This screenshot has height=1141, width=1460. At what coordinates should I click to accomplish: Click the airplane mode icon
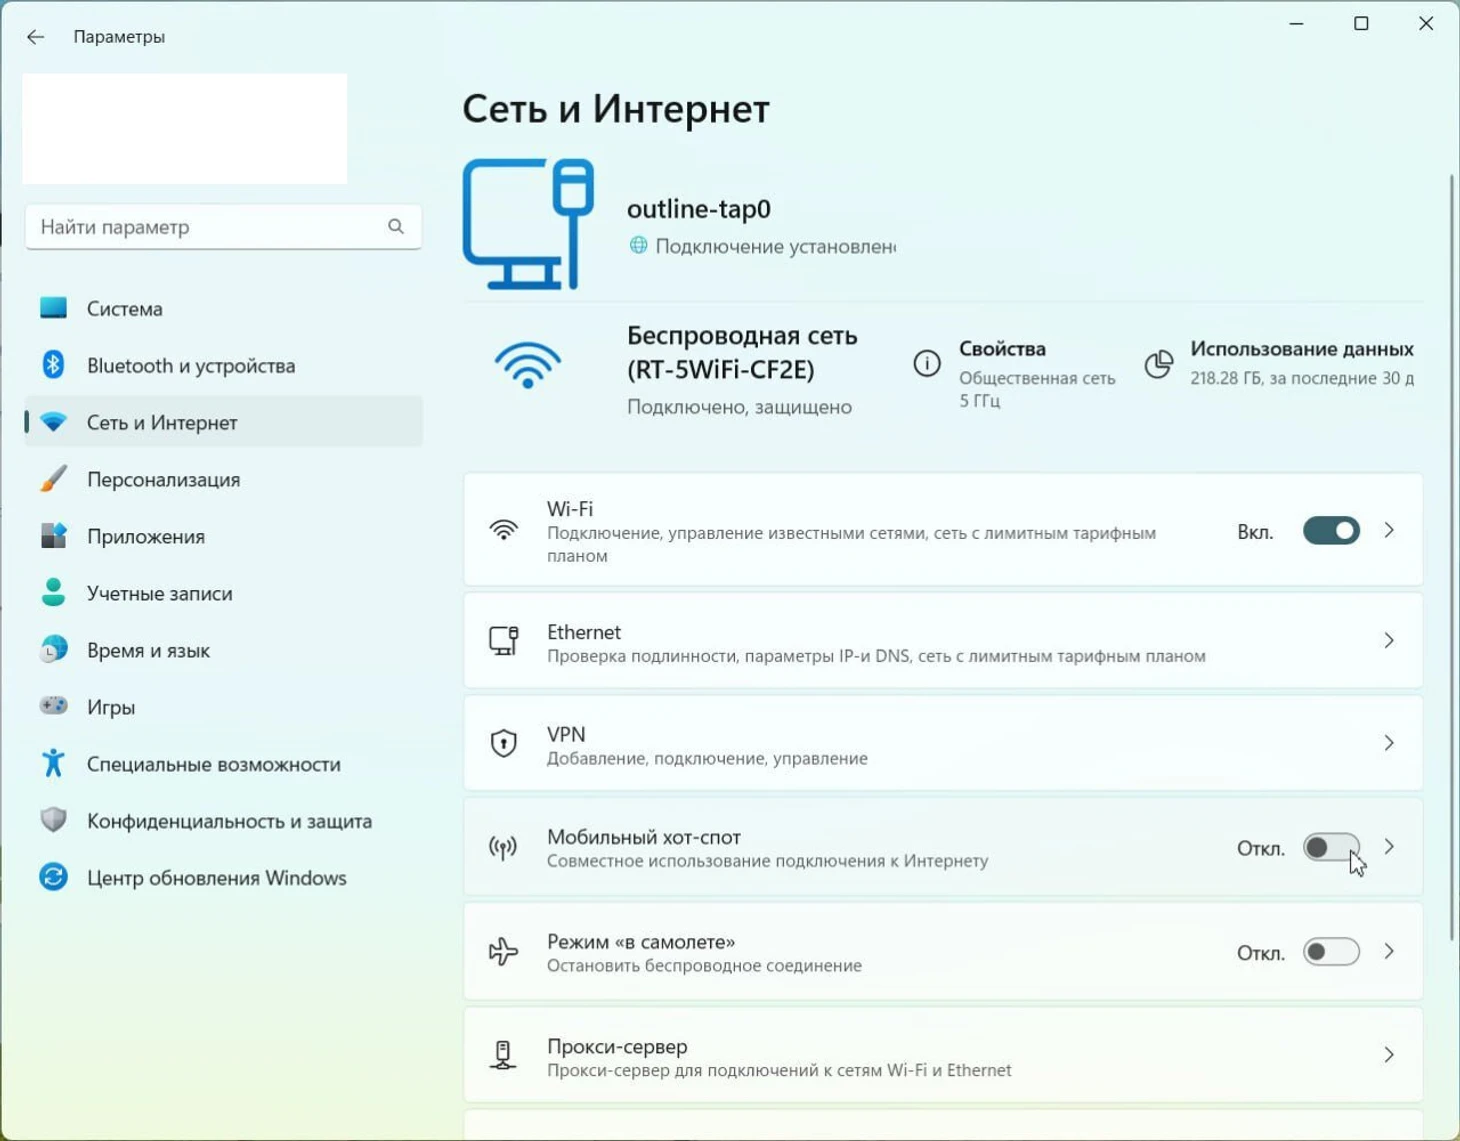pyautogui.click(x=503, y=951)
